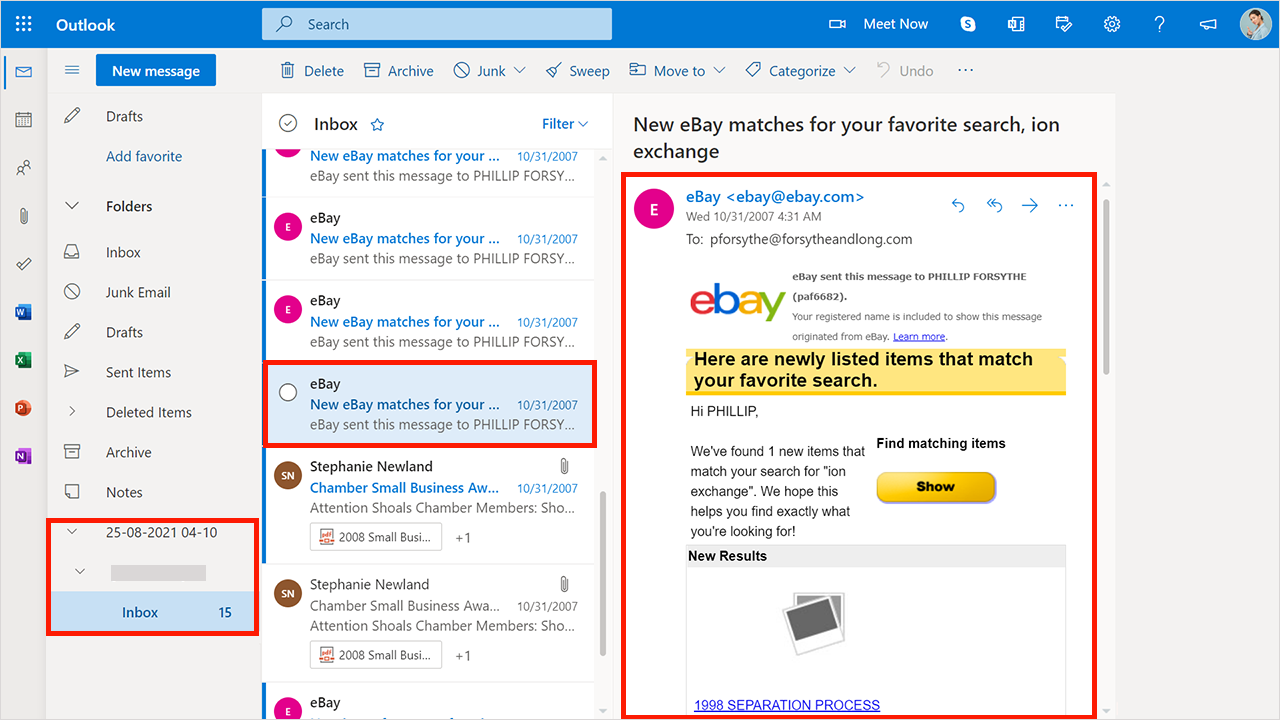Image resolution: width=1280 pixels, height=720 pixels.
Task: Click Sweep in the toolbar
Action: 577,71
